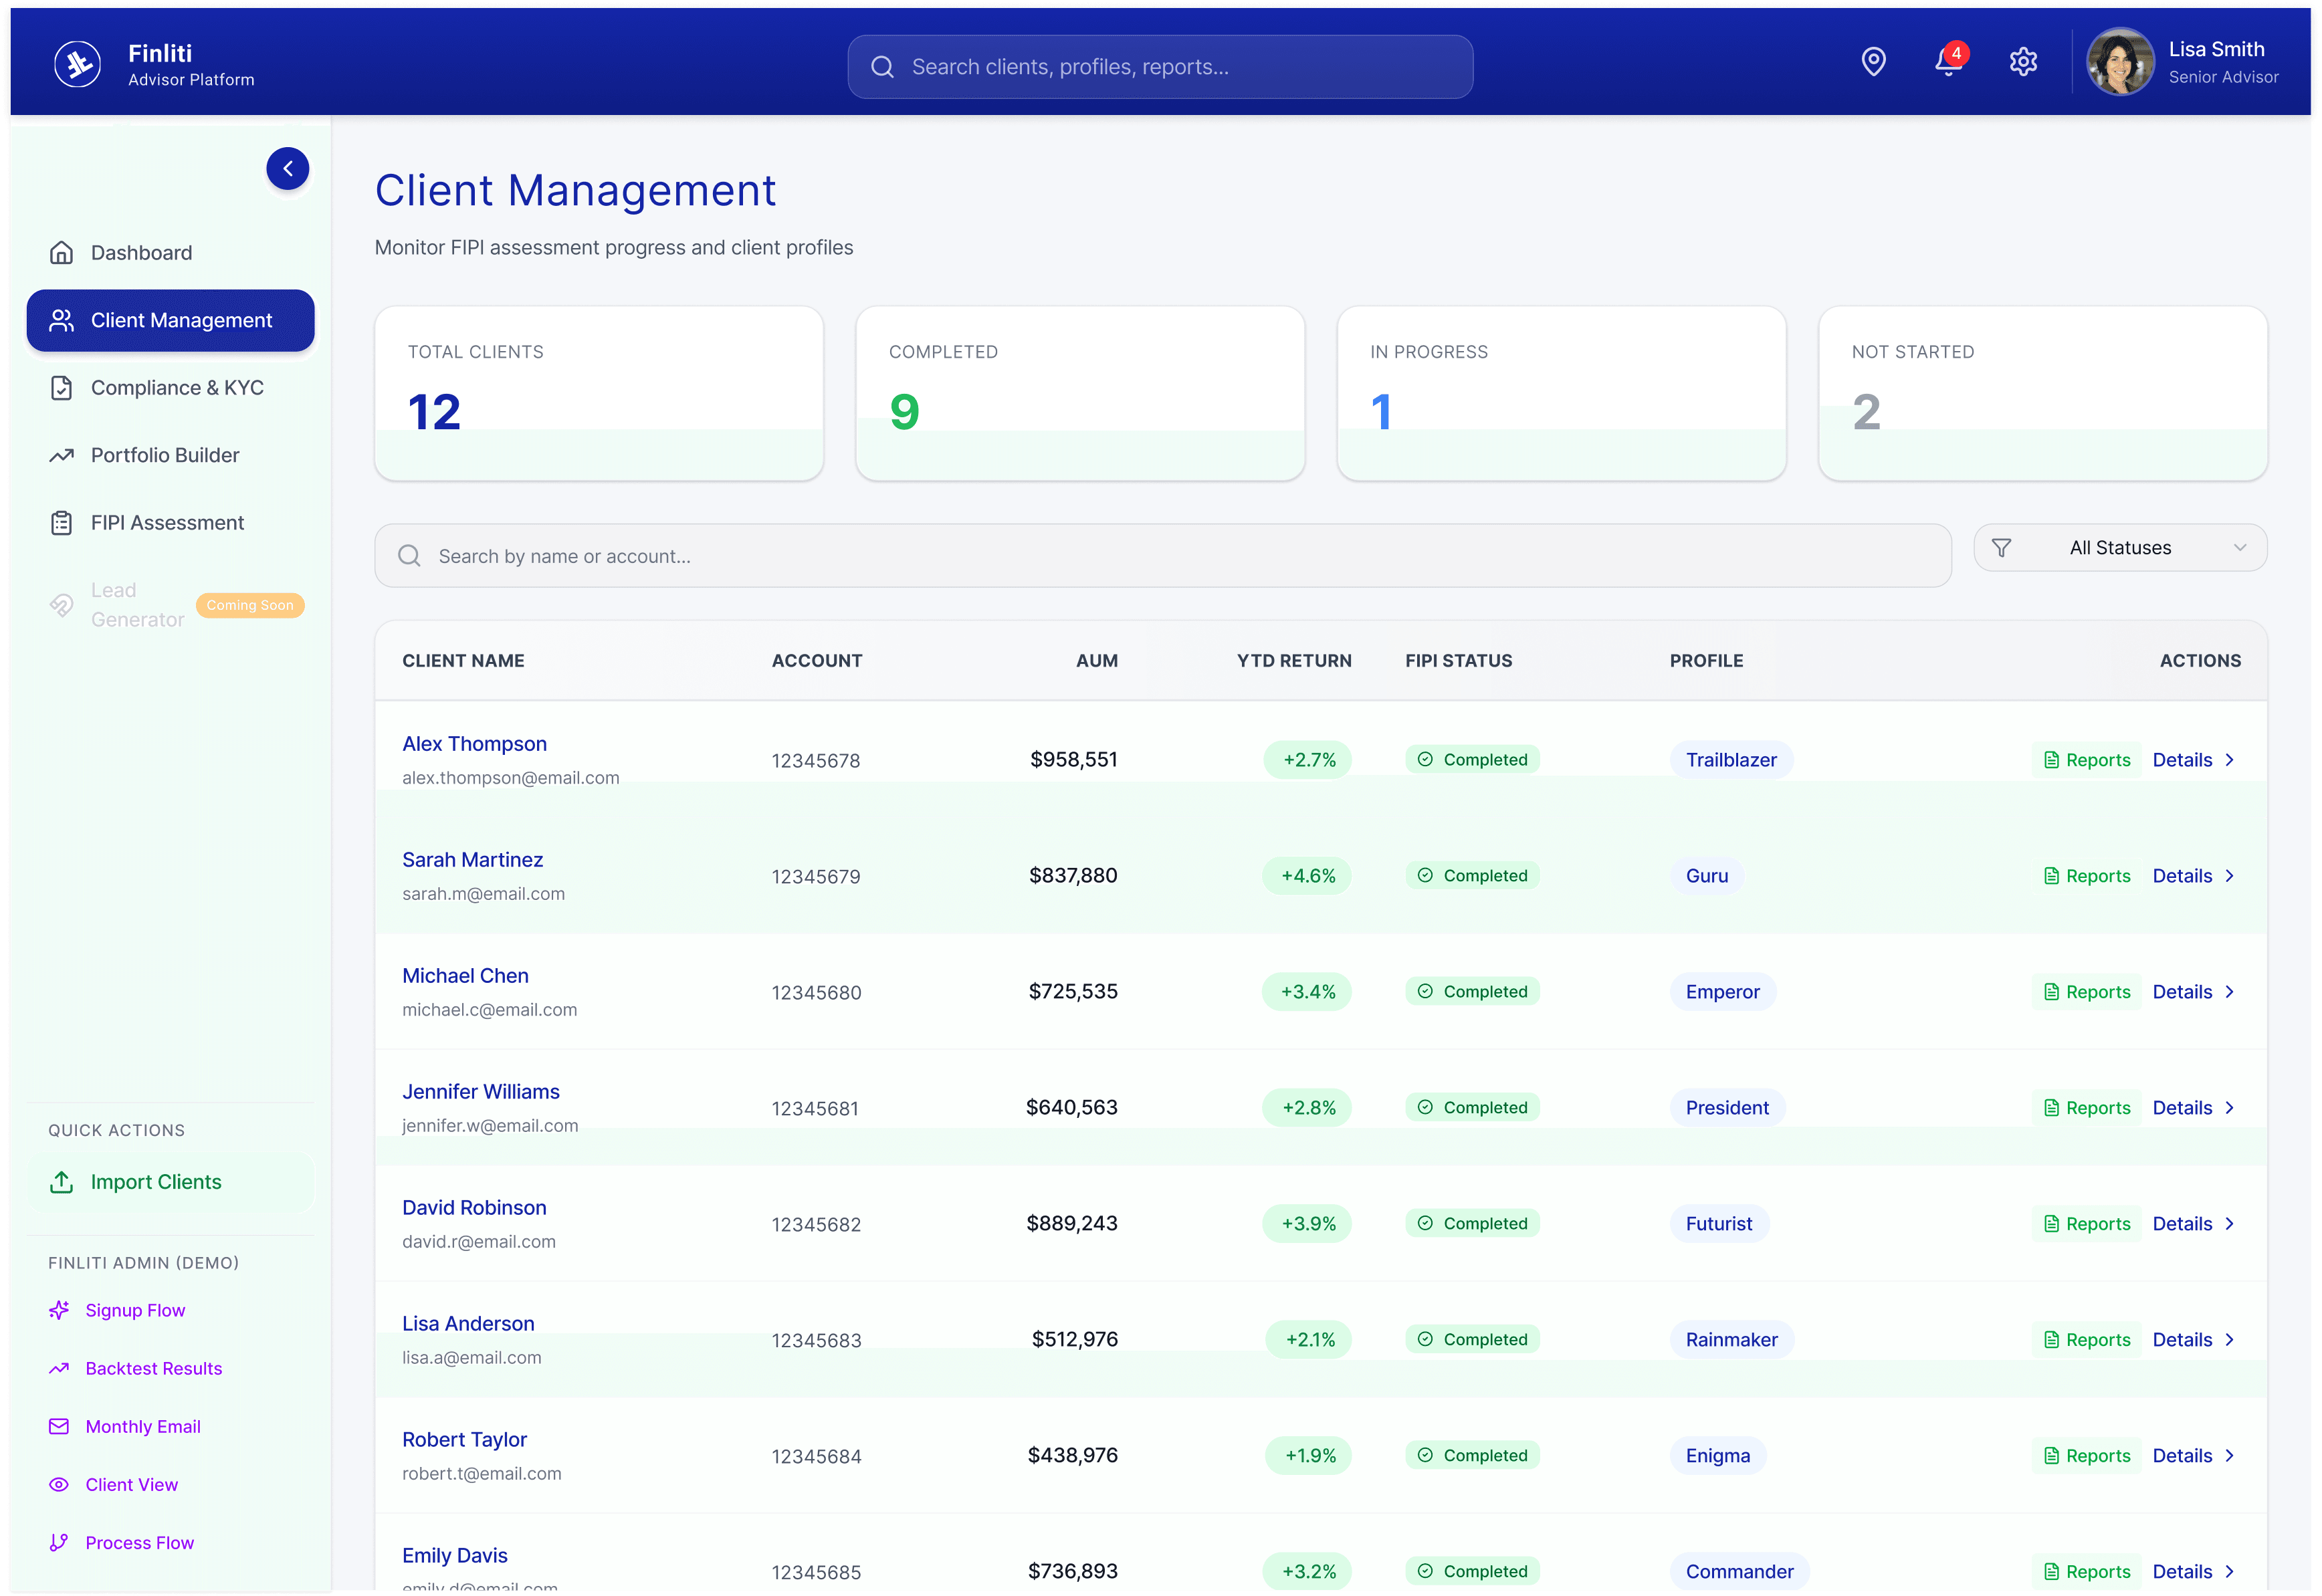
Task: Open the Portfolio Builder tool
Action: (x=165, y=455)
